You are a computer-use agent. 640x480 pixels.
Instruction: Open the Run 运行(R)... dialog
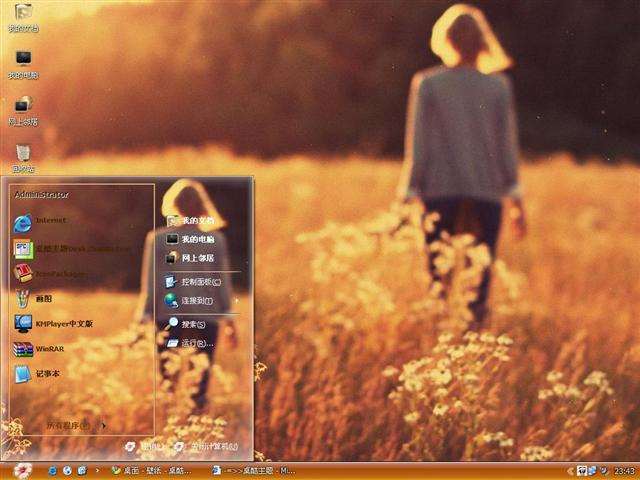(x=190, y=343)
